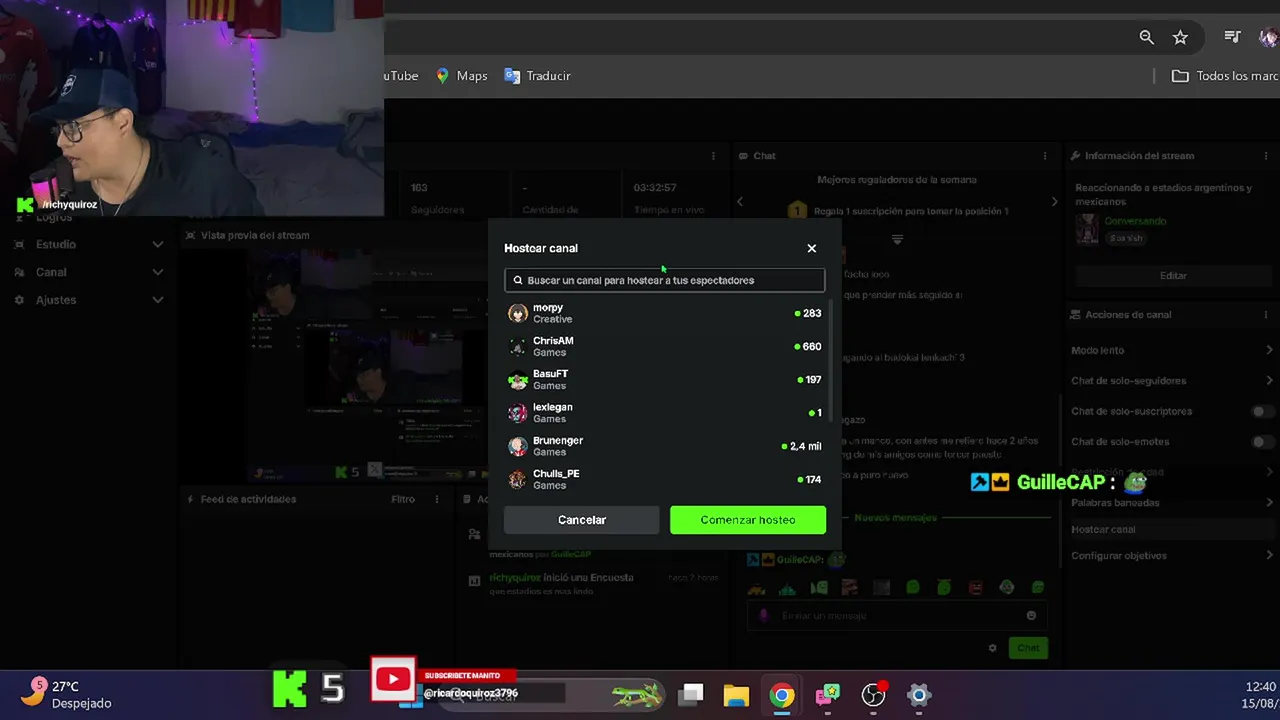Viewport: 1280px width, 720px height.
Task: Click Chrome icon in taskbar
Action: pos(782,695)
